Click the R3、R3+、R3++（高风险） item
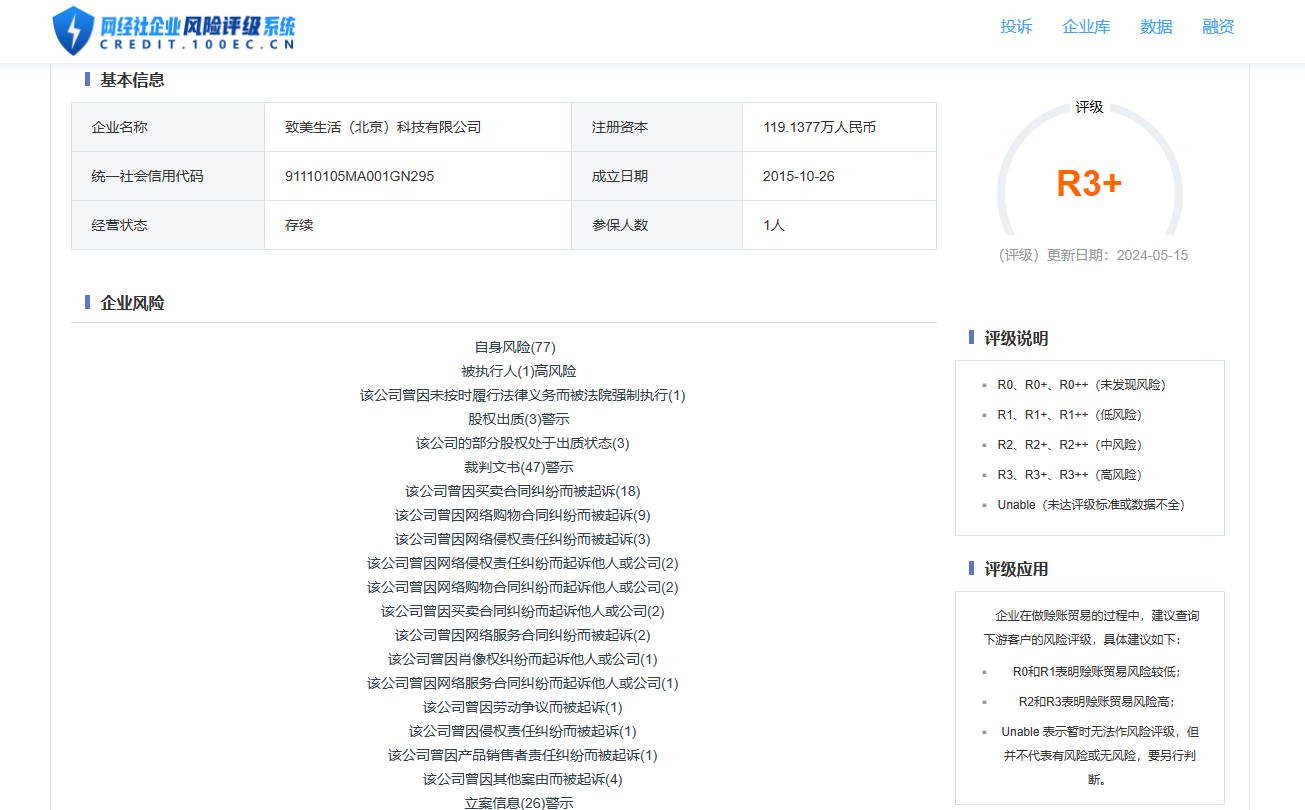The width and height of the screenshot is (1305, 810). tap(1071, 474)
